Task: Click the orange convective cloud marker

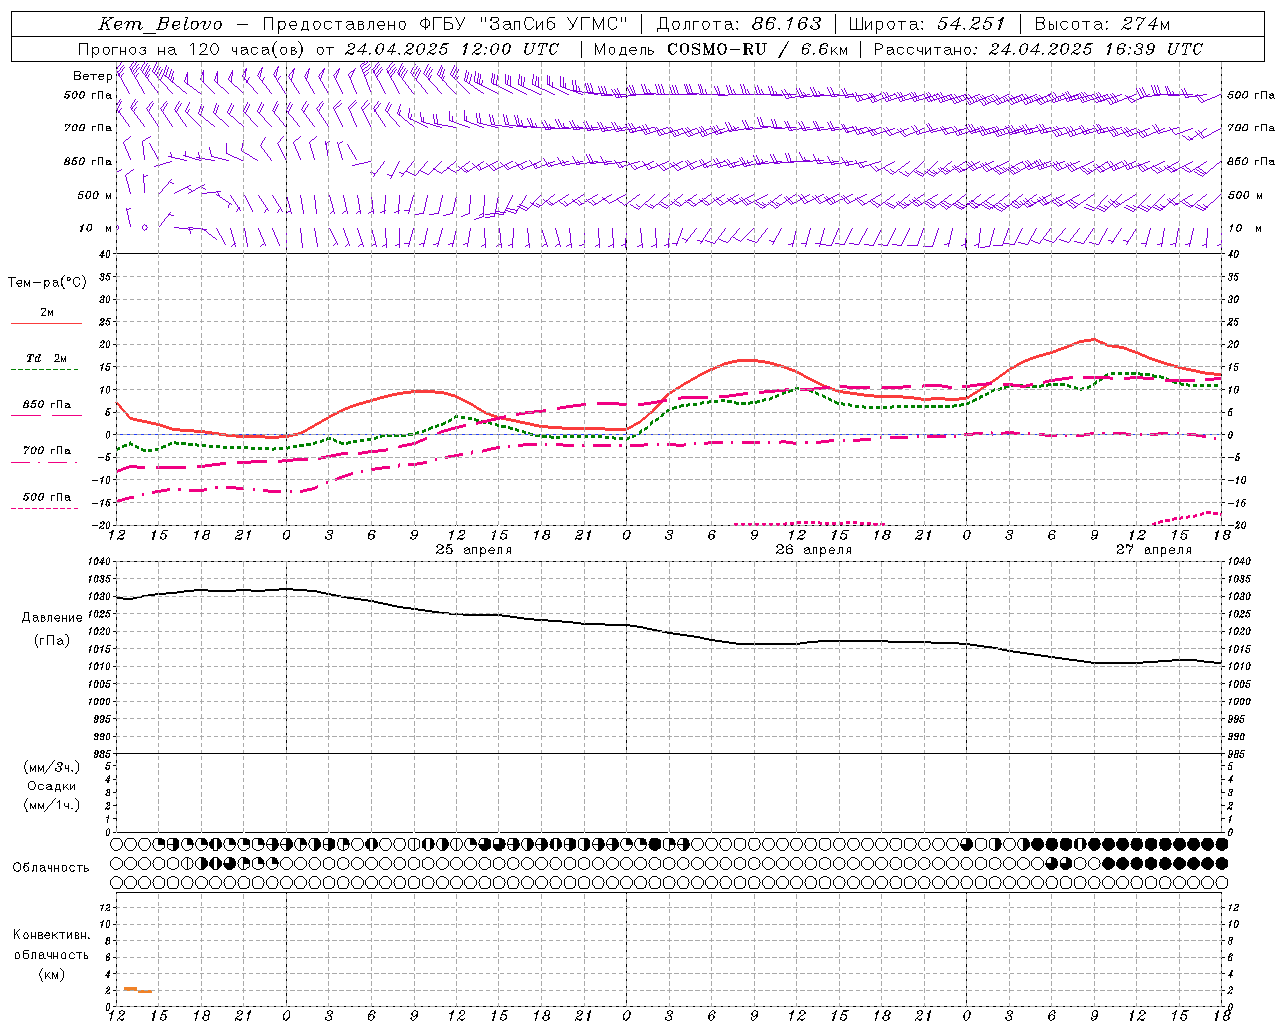Action: click(138, 990)
